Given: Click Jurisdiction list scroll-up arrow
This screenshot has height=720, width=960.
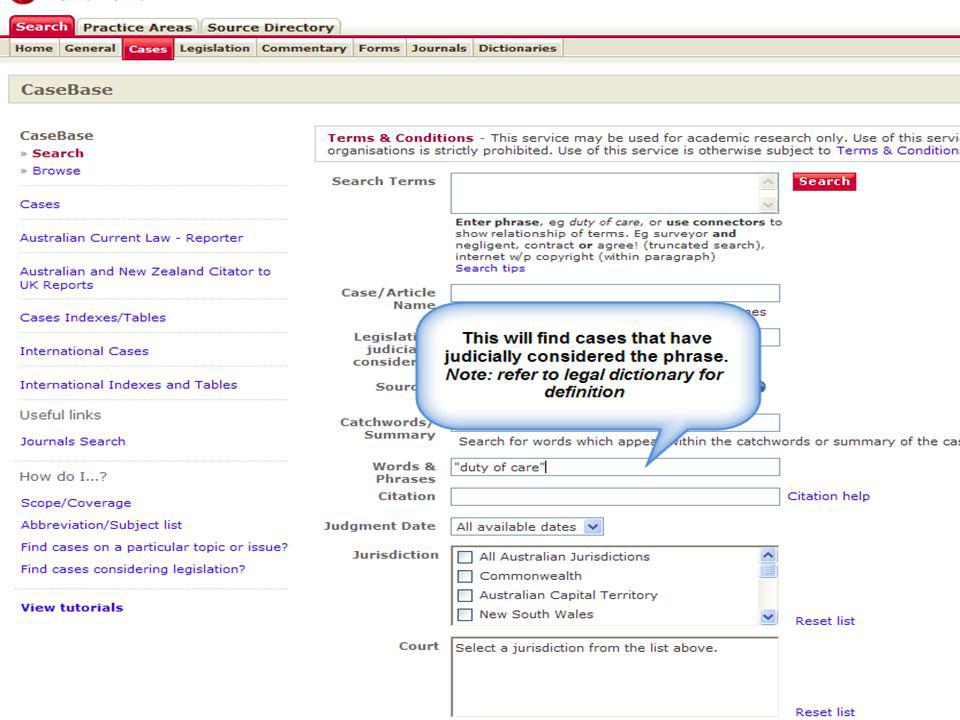Looking at the screenshot, I should pos(768,555).
